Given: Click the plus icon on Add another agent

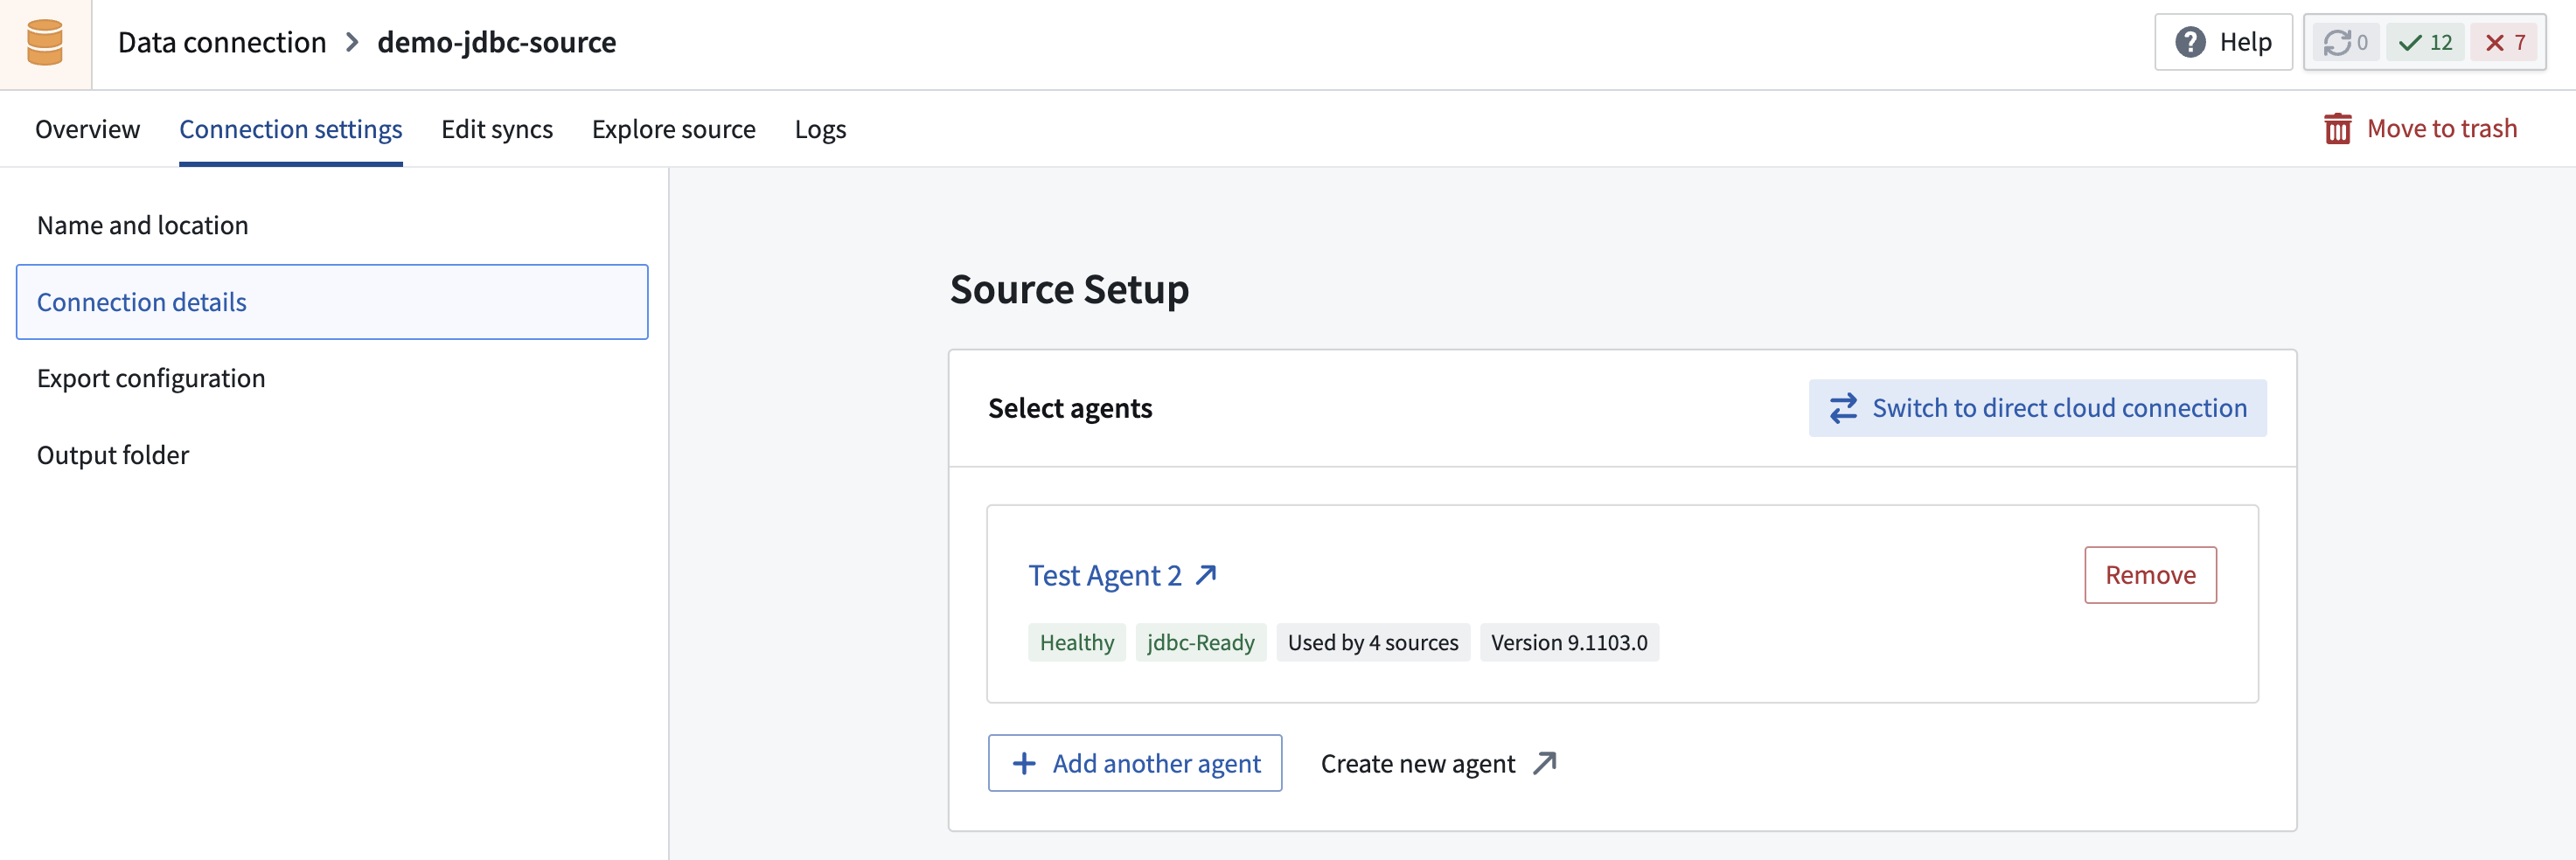Looking at the screenshot, I should coord(1024,764).
